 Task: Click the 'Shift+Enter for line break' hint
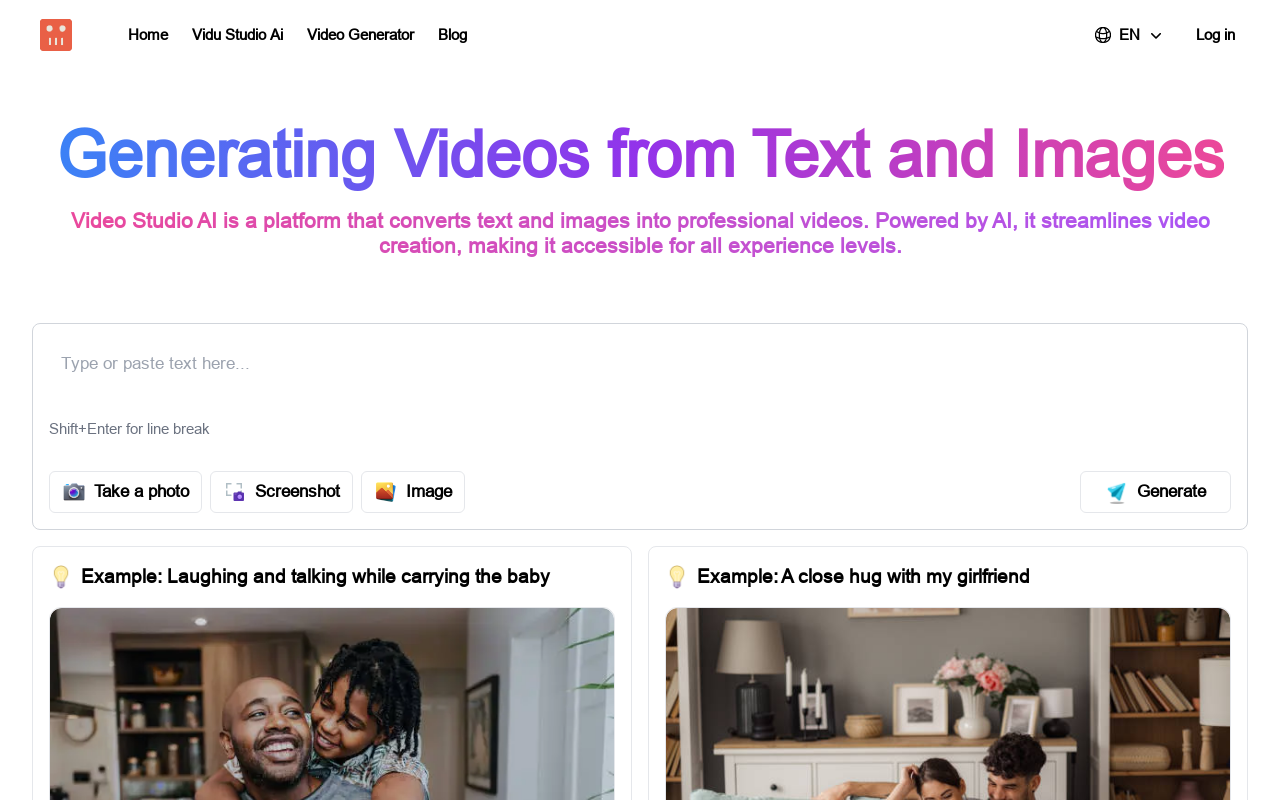(x=129, y=429)
